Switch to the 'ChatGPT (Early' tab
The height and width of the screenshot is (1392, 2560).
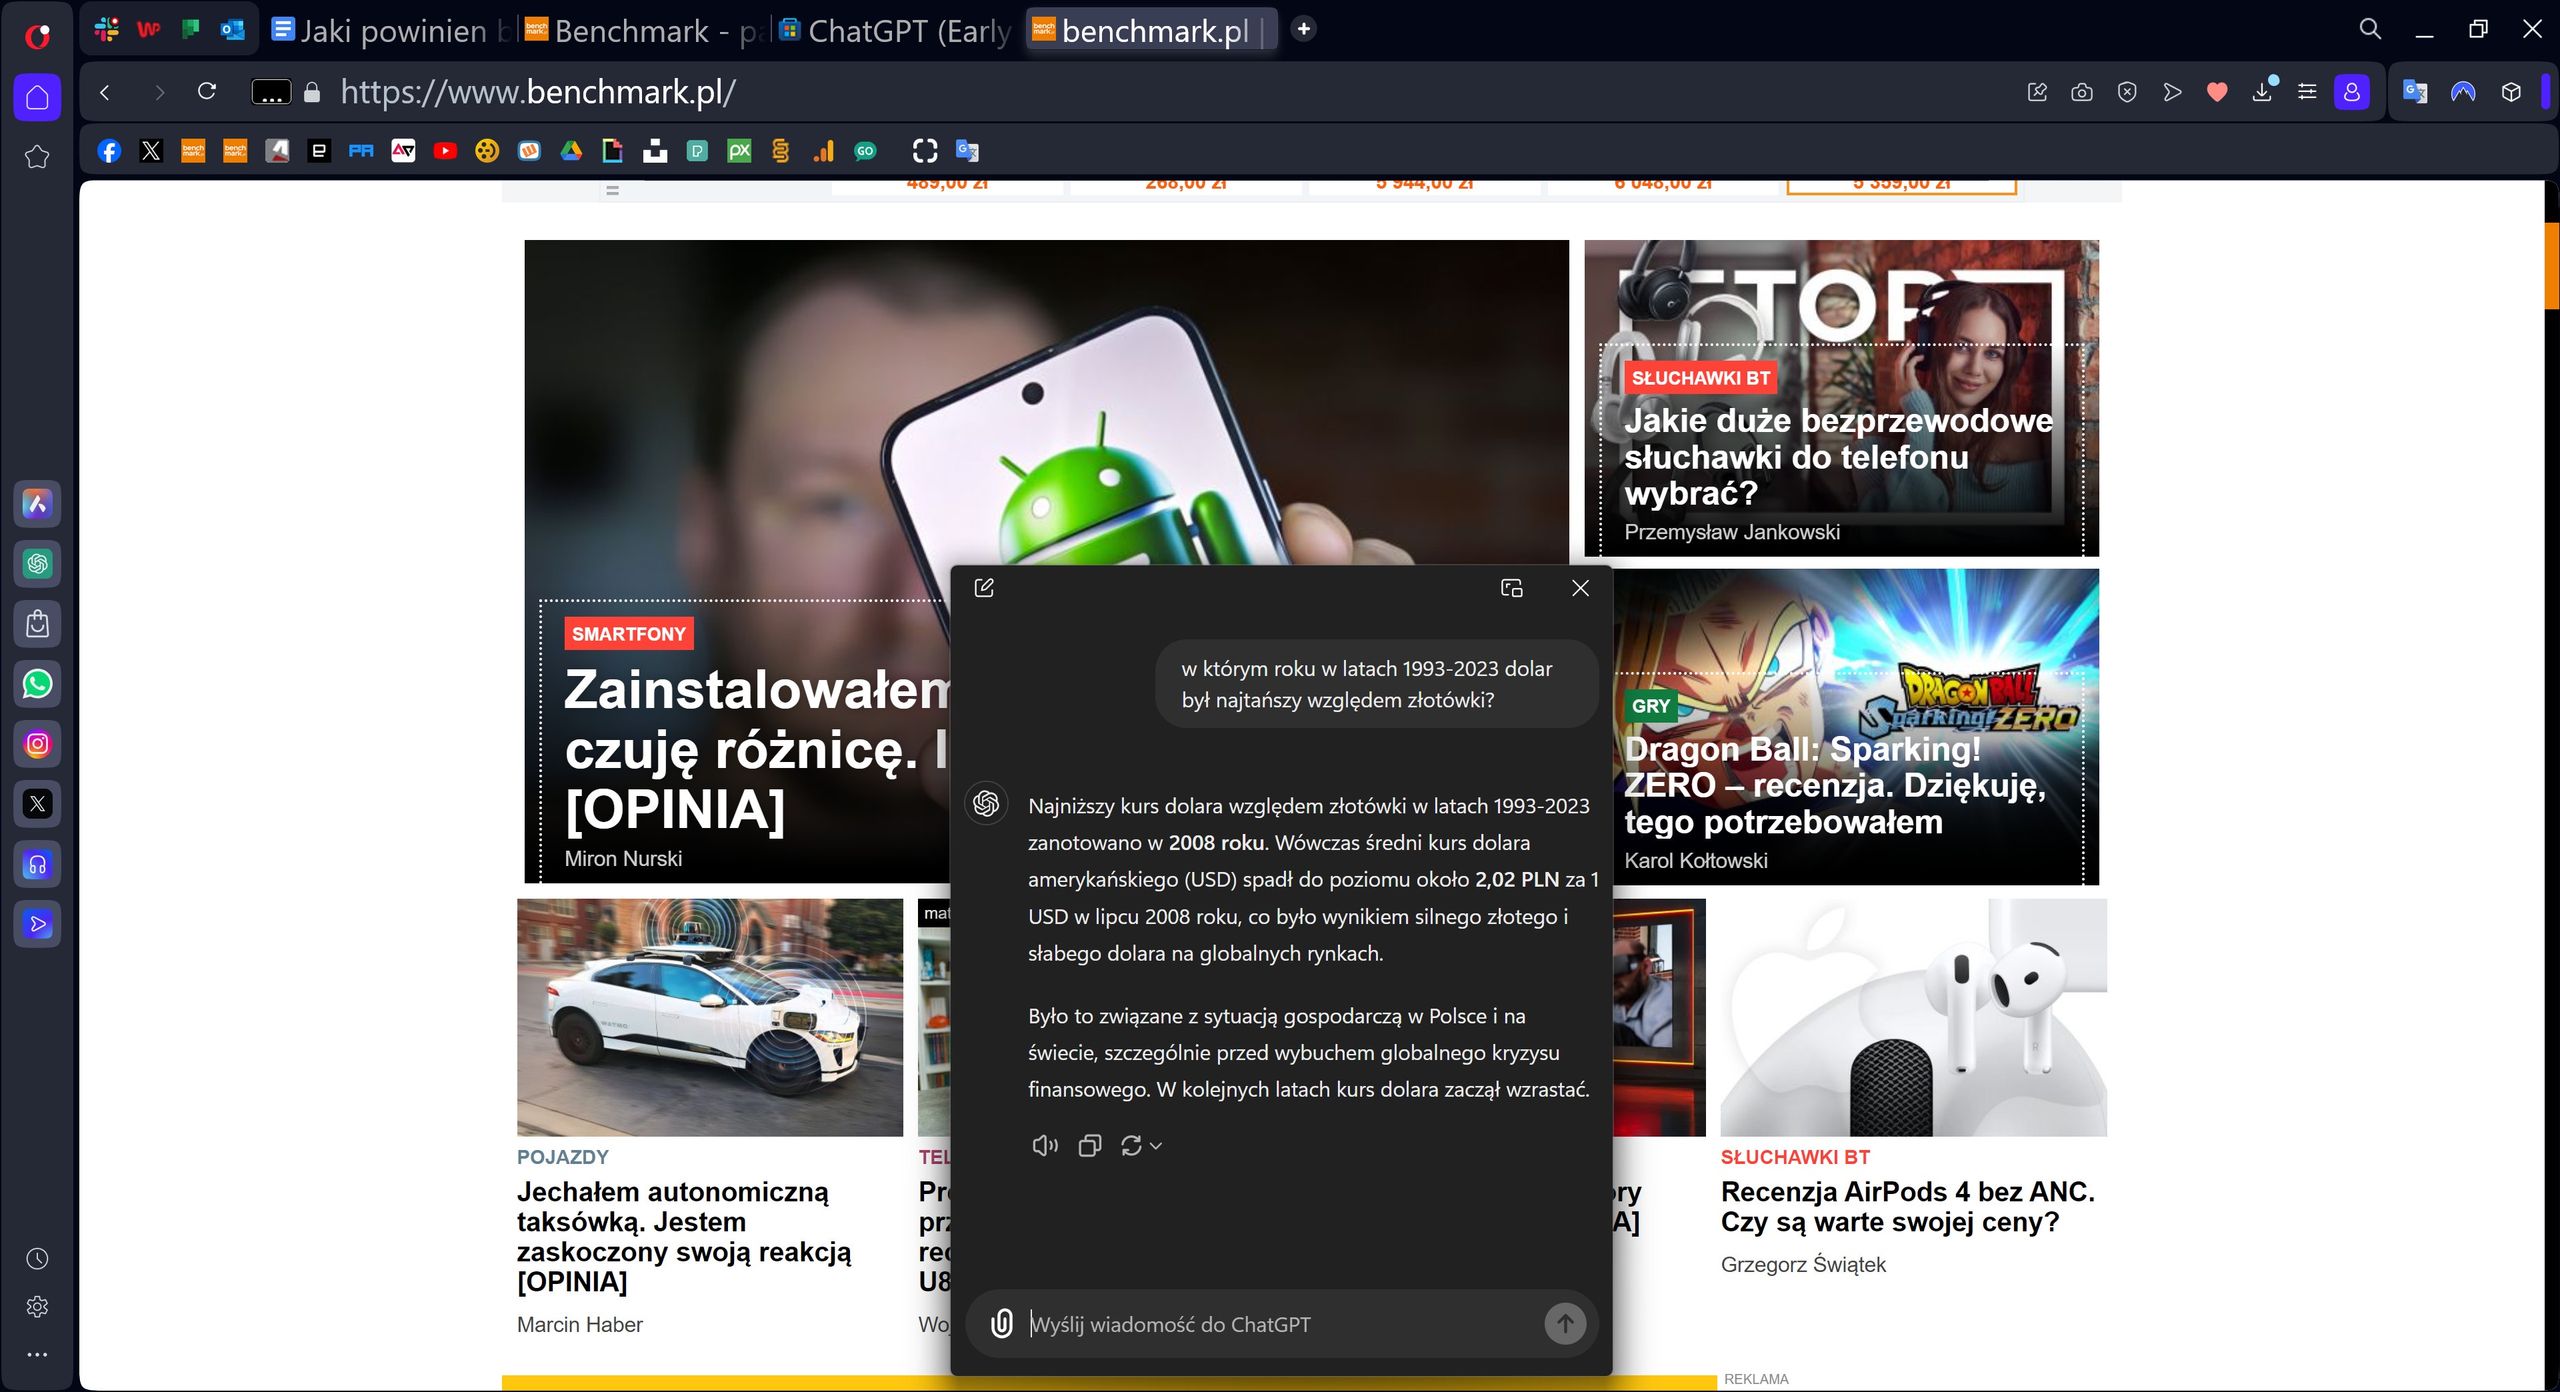pos(896,31)
